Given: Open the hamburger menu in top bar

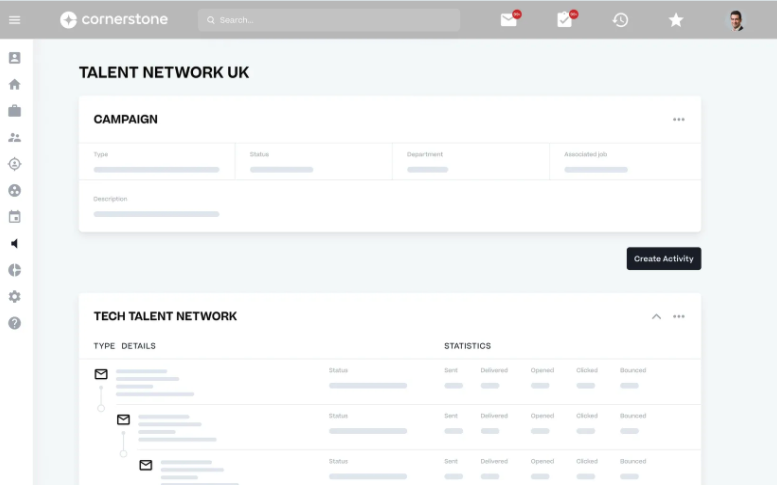Looking at the screenshot, I should [14, 20].
